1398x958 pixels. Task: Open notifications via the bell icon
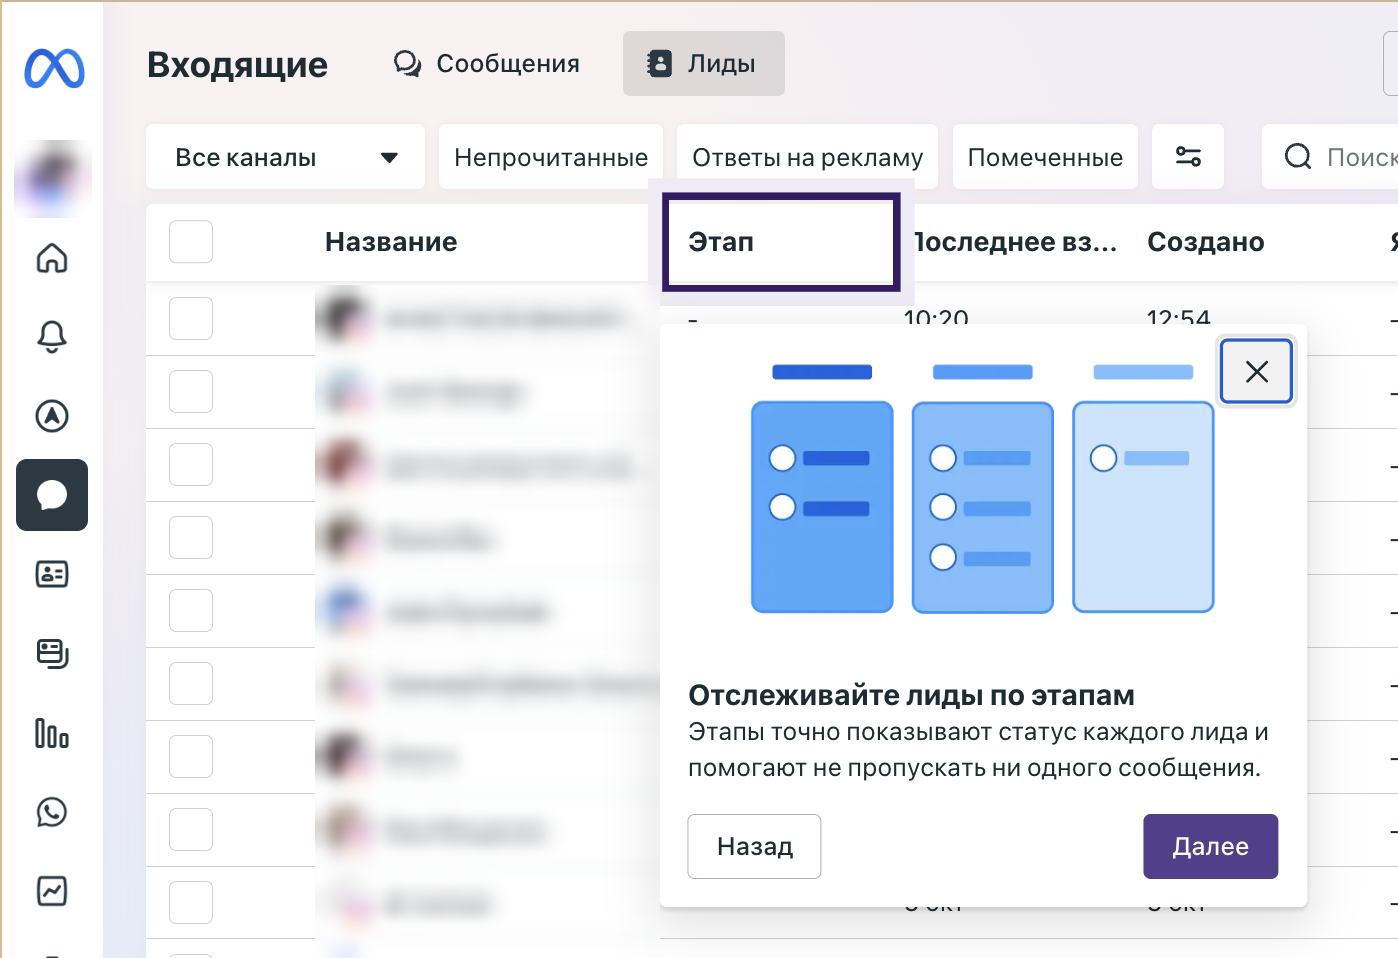point(52,337)
